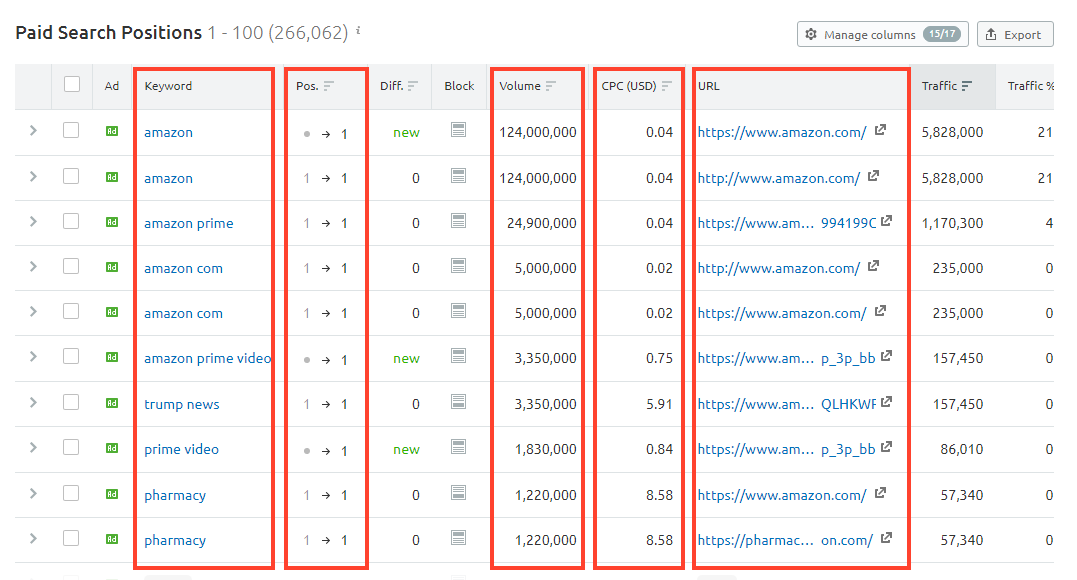The width and height of the screenshot is (1077, 580).
Task: Open URL link ending in QLHKWF
Action: [x=786, y=404]
